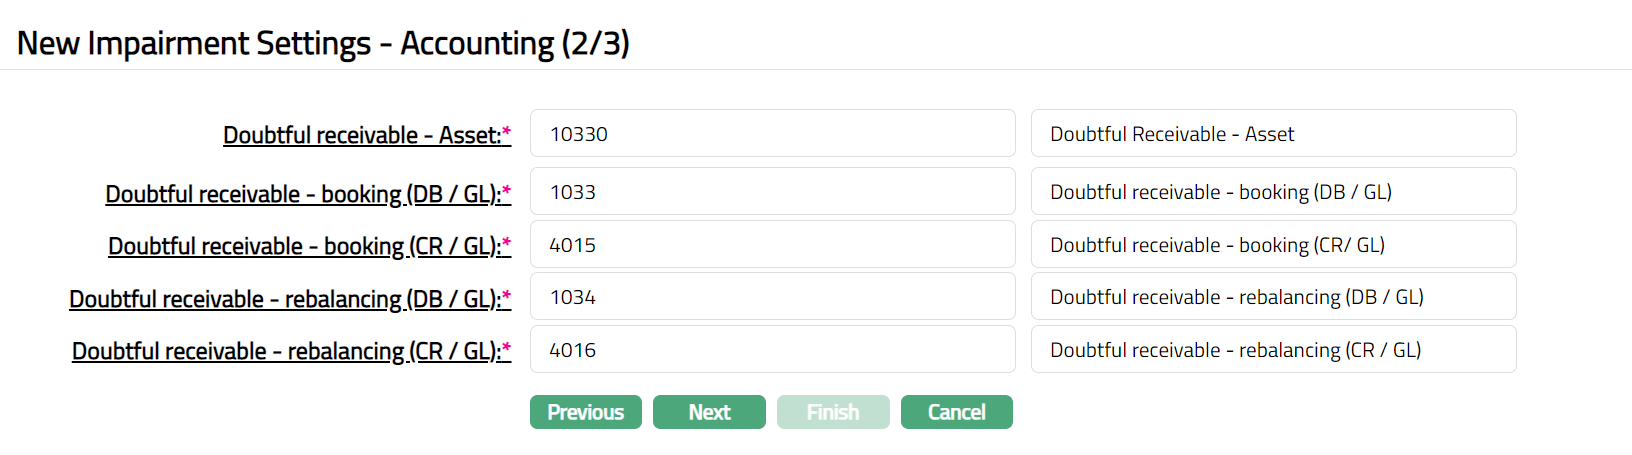Focus the account field containing 10330
This screenshot has height=455, width=1632.
772,134
